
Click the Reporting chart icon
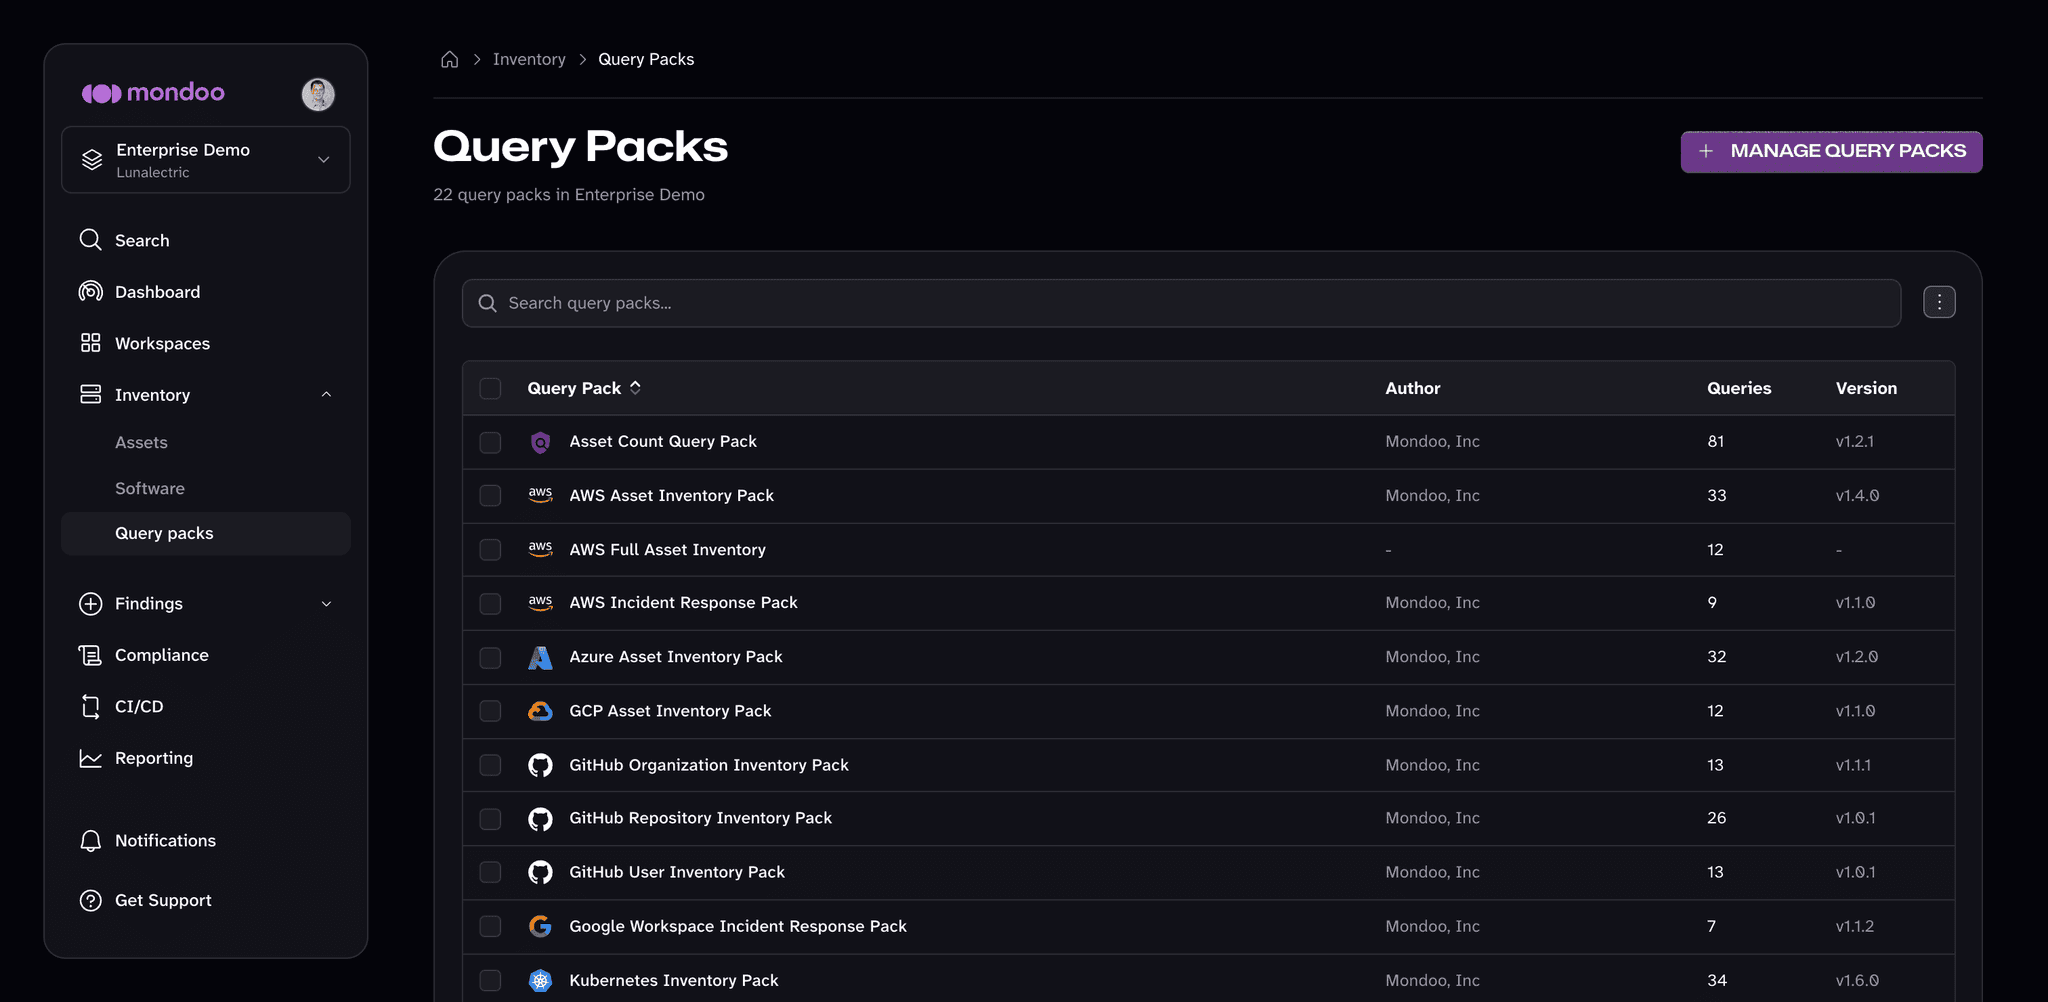(91, 758)
